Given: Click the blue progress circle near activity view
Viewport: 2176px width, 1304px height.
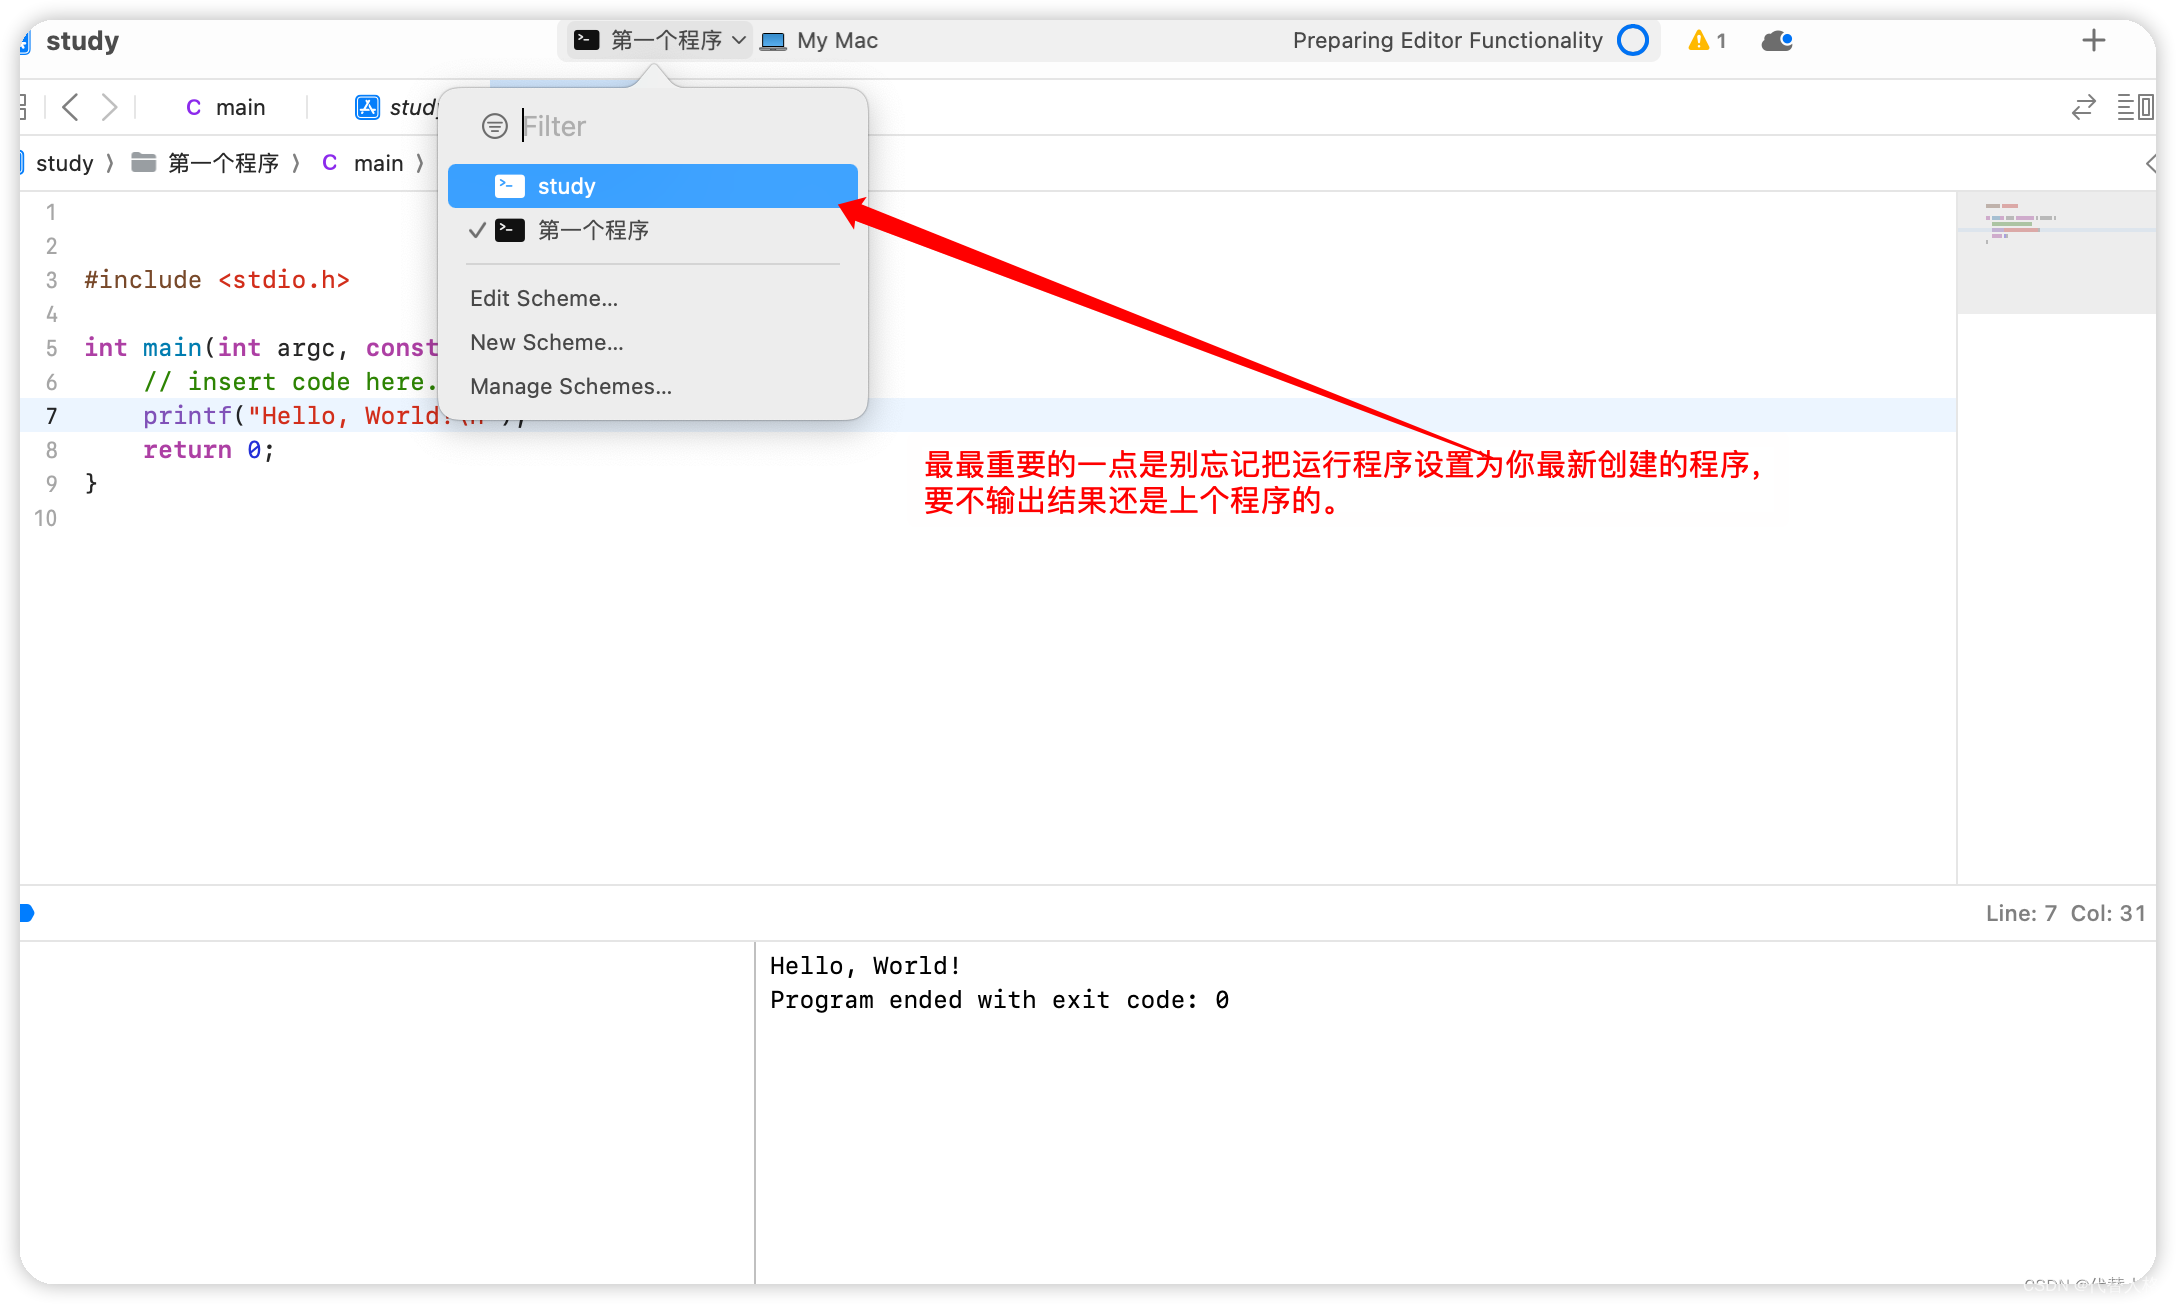Looking at the screenshot, I should [1634, 40].
